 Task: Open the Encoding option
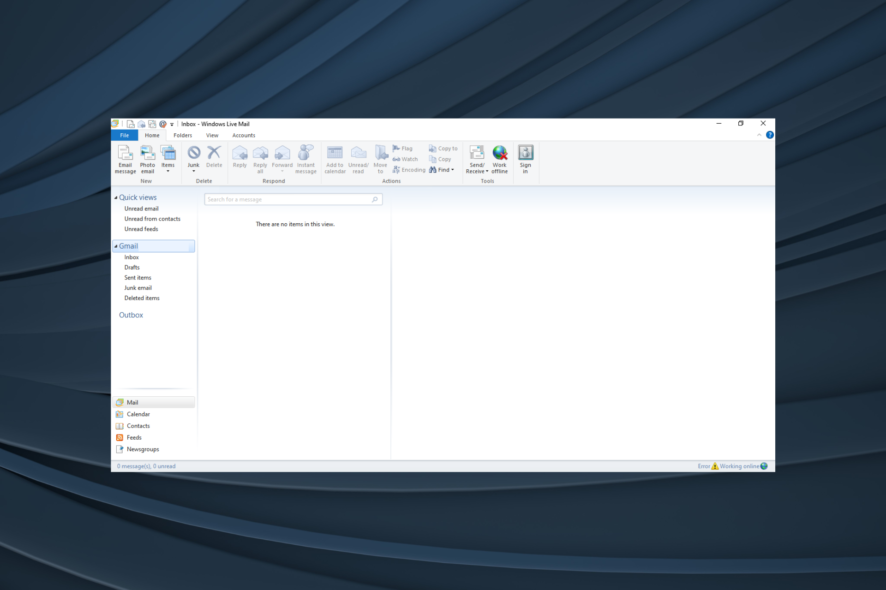point(409,170)
